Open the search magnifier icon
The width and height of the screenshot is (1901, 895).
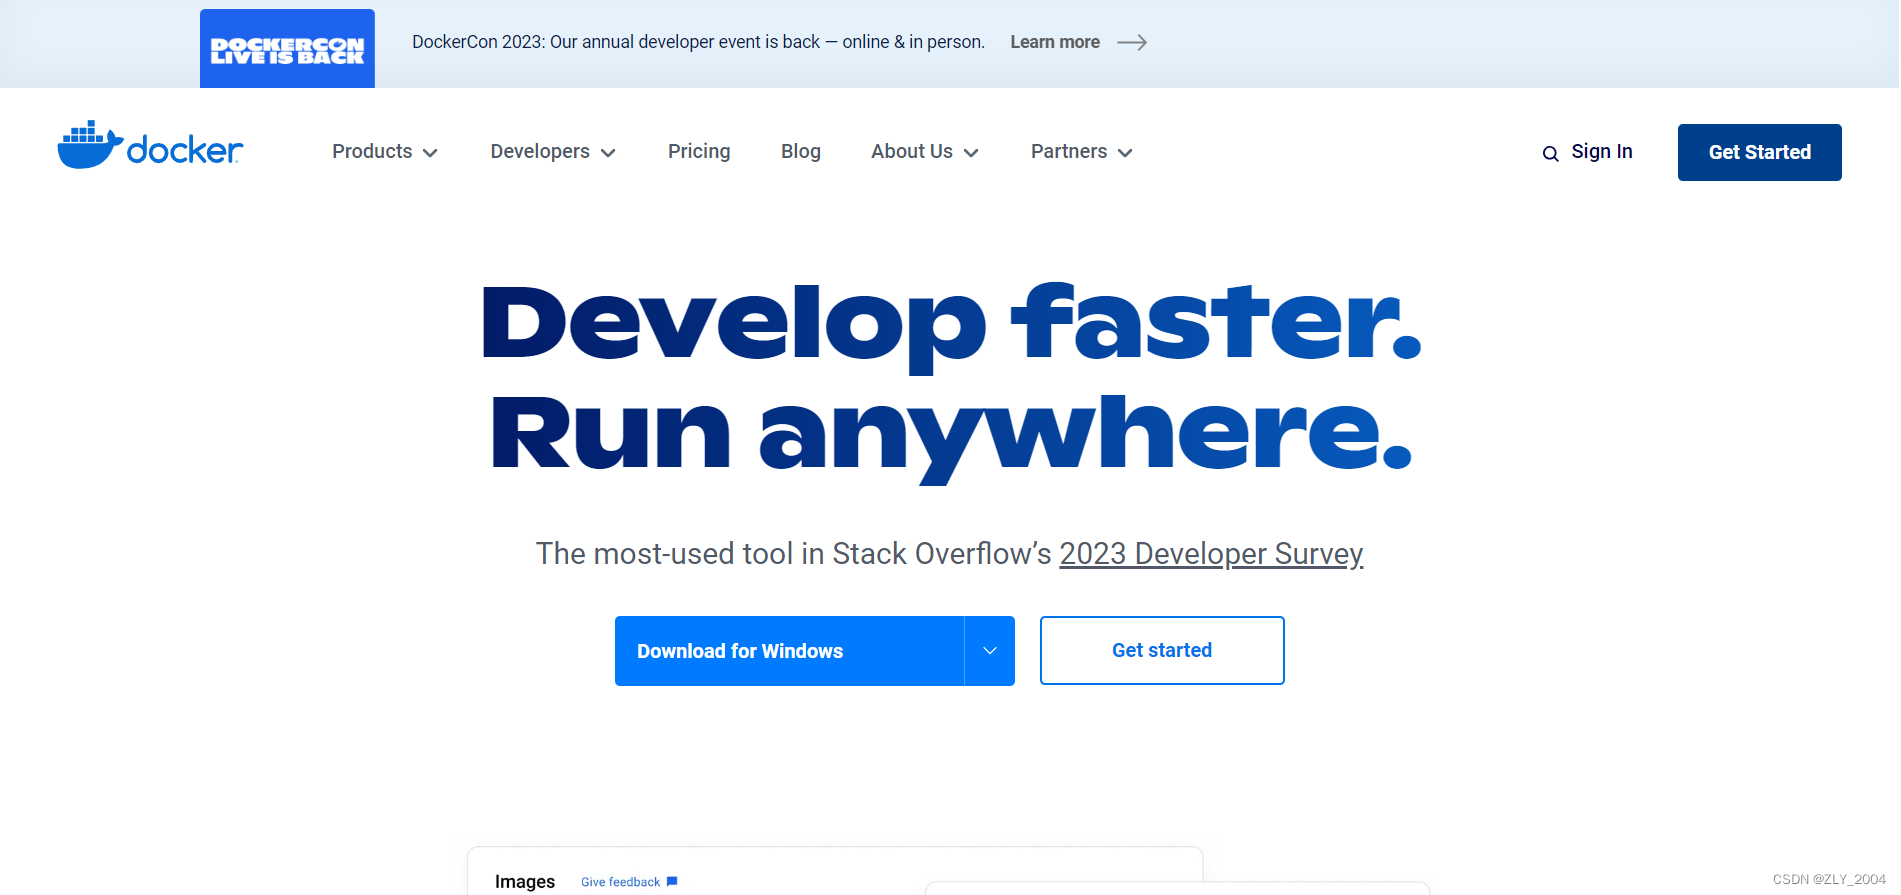(1550, 153)
